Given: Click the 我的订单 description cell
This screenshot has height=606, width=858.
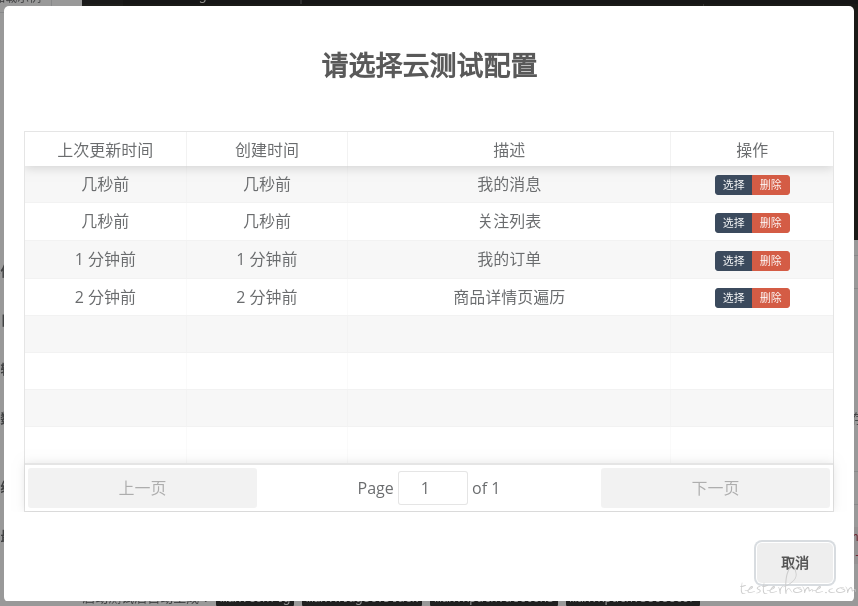Looking at the screenshot, I should 509,260.
